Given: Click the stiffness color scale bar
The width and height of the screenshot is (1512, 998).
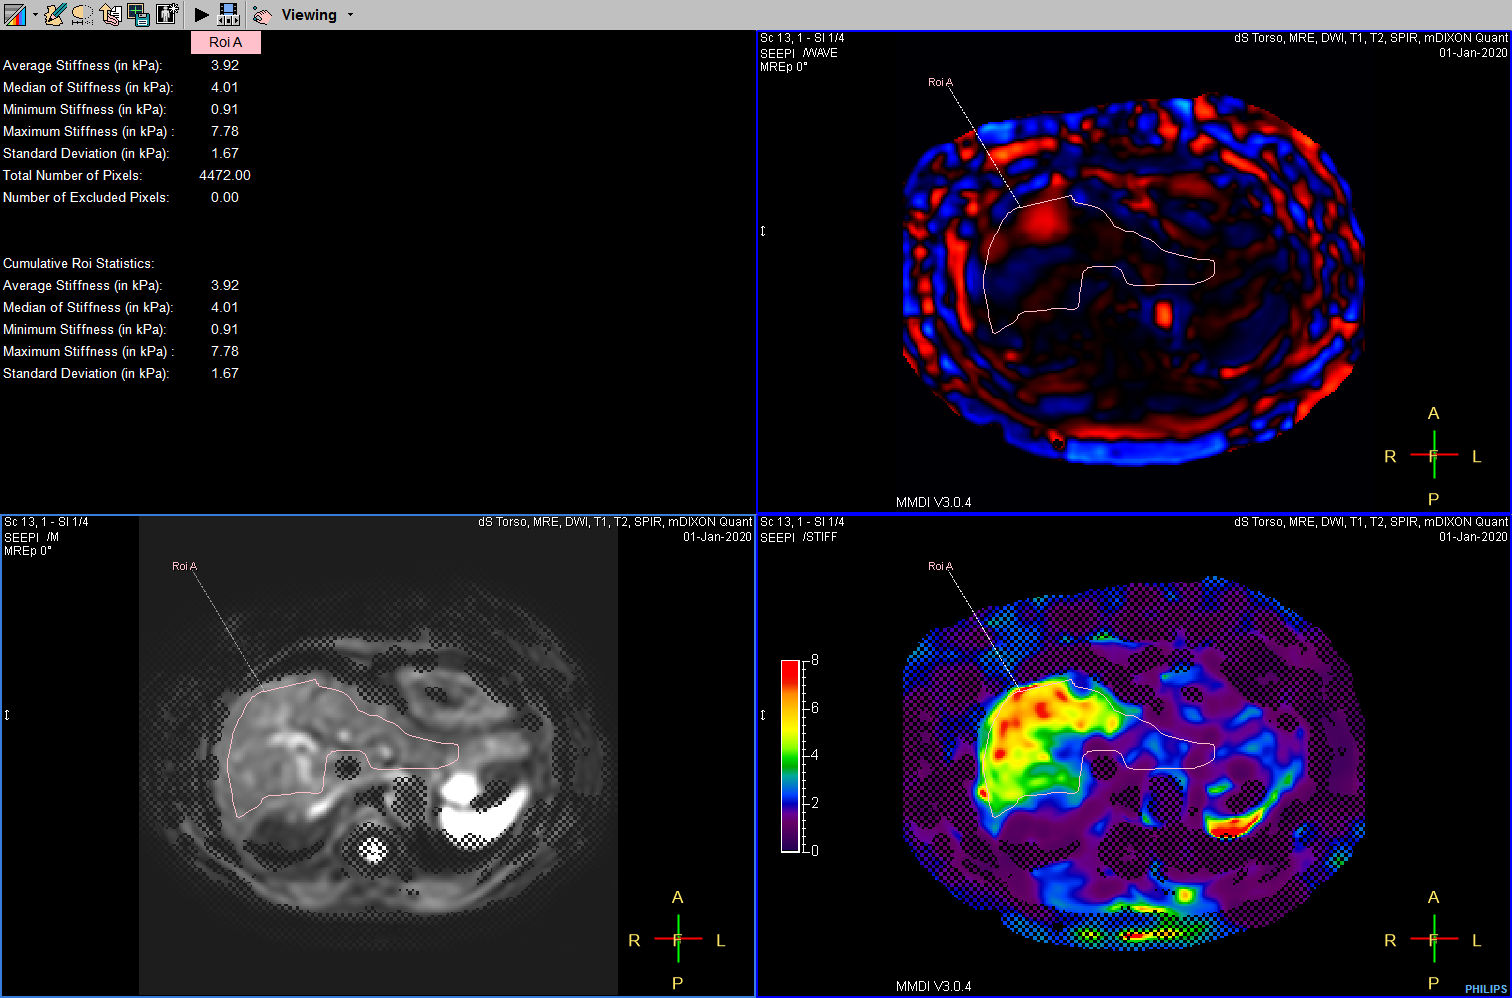Looking at the screenshot, I should 789,755.
